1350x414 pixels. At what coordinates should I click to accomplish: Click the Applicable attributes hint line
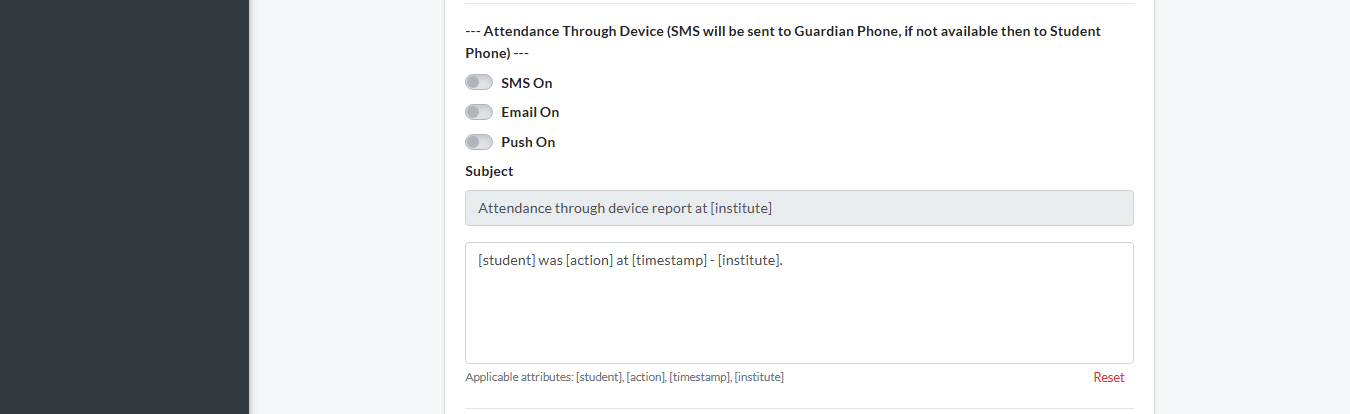coord(624,377)
